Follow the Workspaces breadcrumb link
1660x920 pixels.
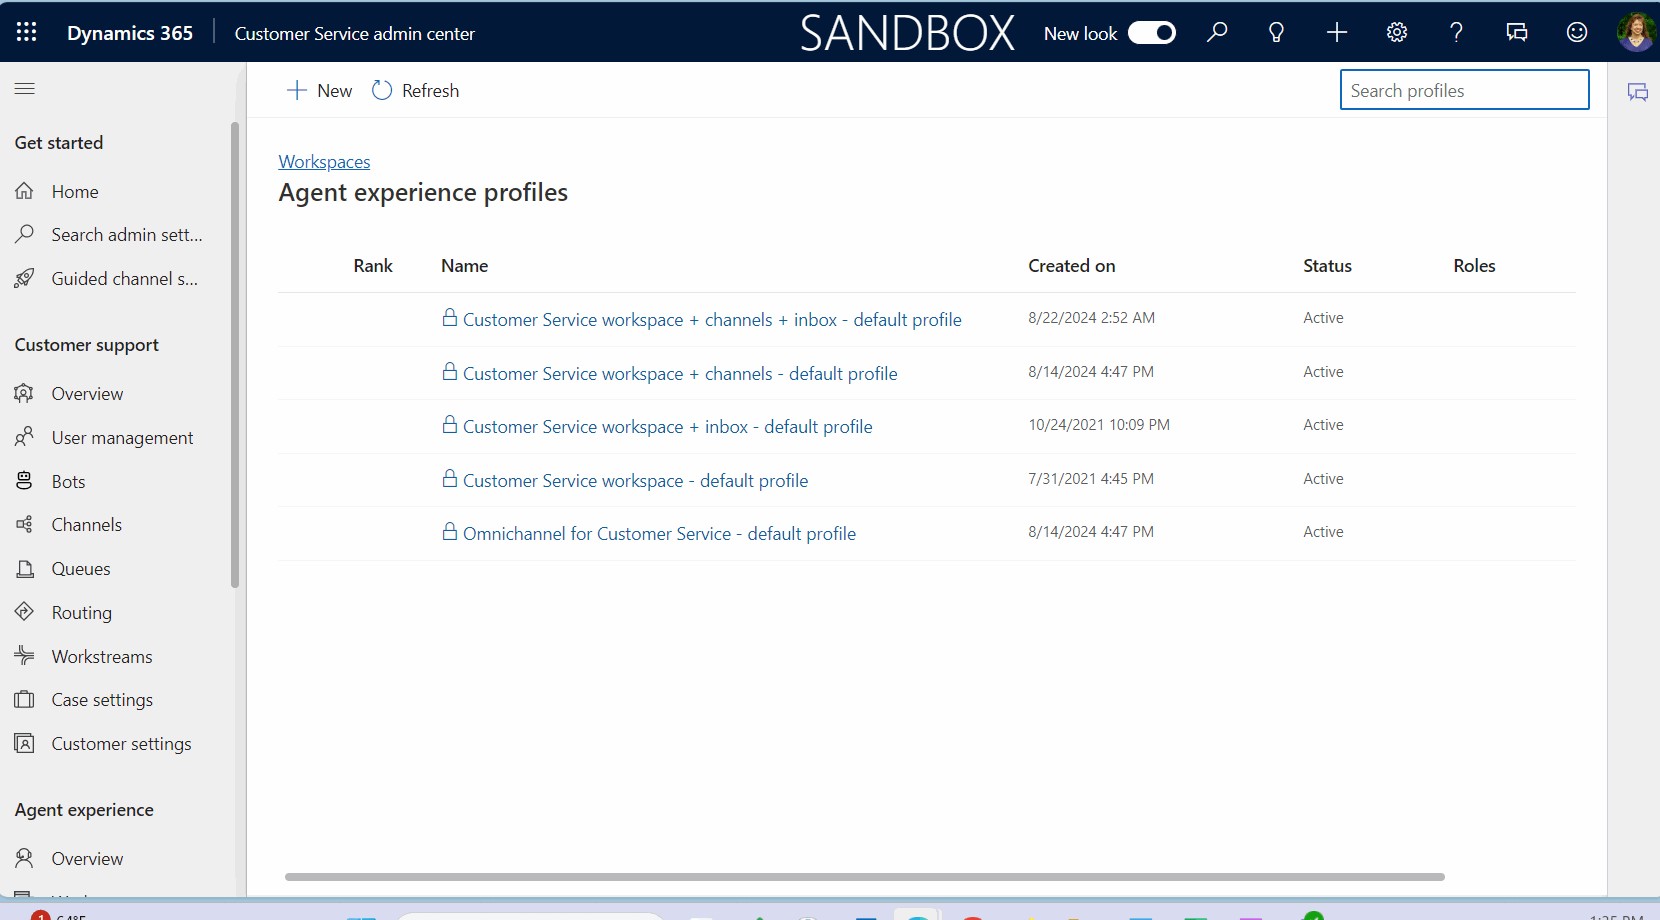324,162
